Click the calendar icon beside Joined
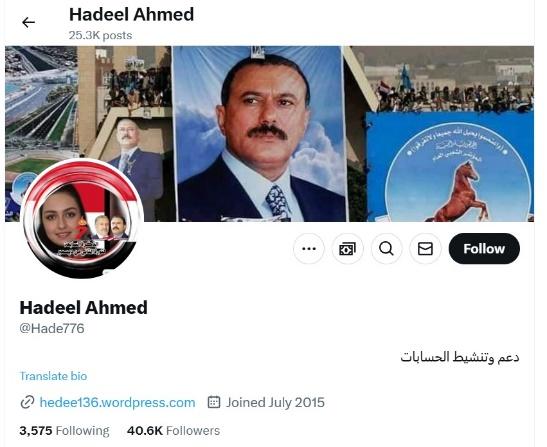This screenshot has height=447, width=547. coord(214,402)
